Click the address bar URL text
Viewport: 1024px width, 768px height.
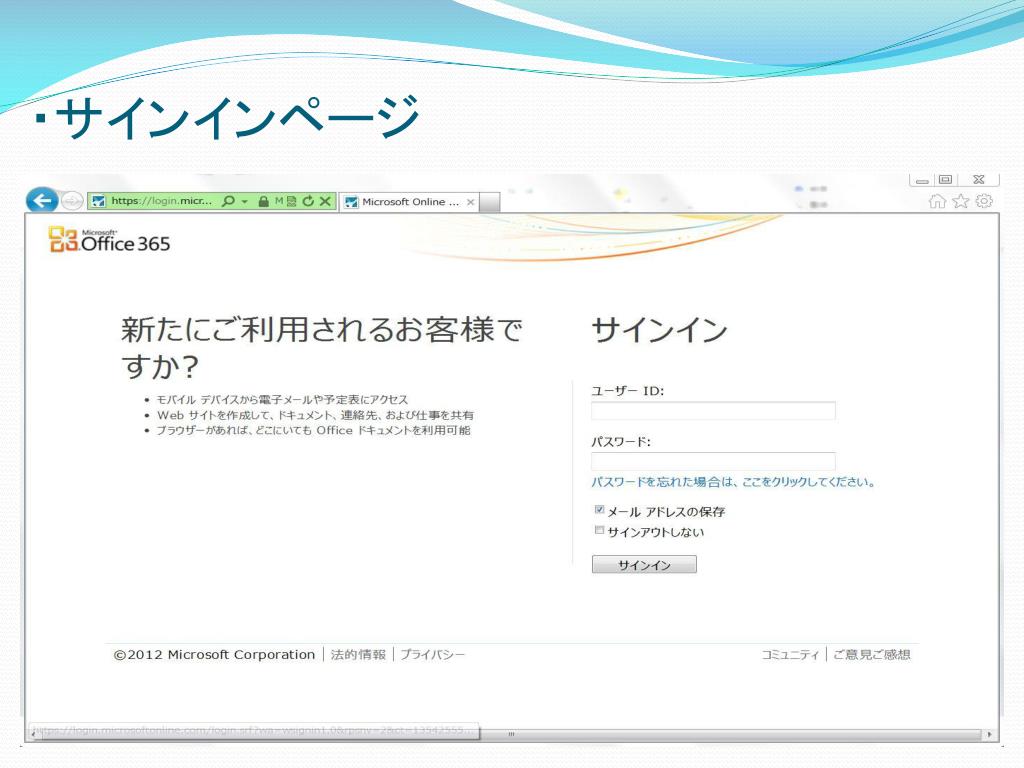pyautogui.click(x=161, y=201)
